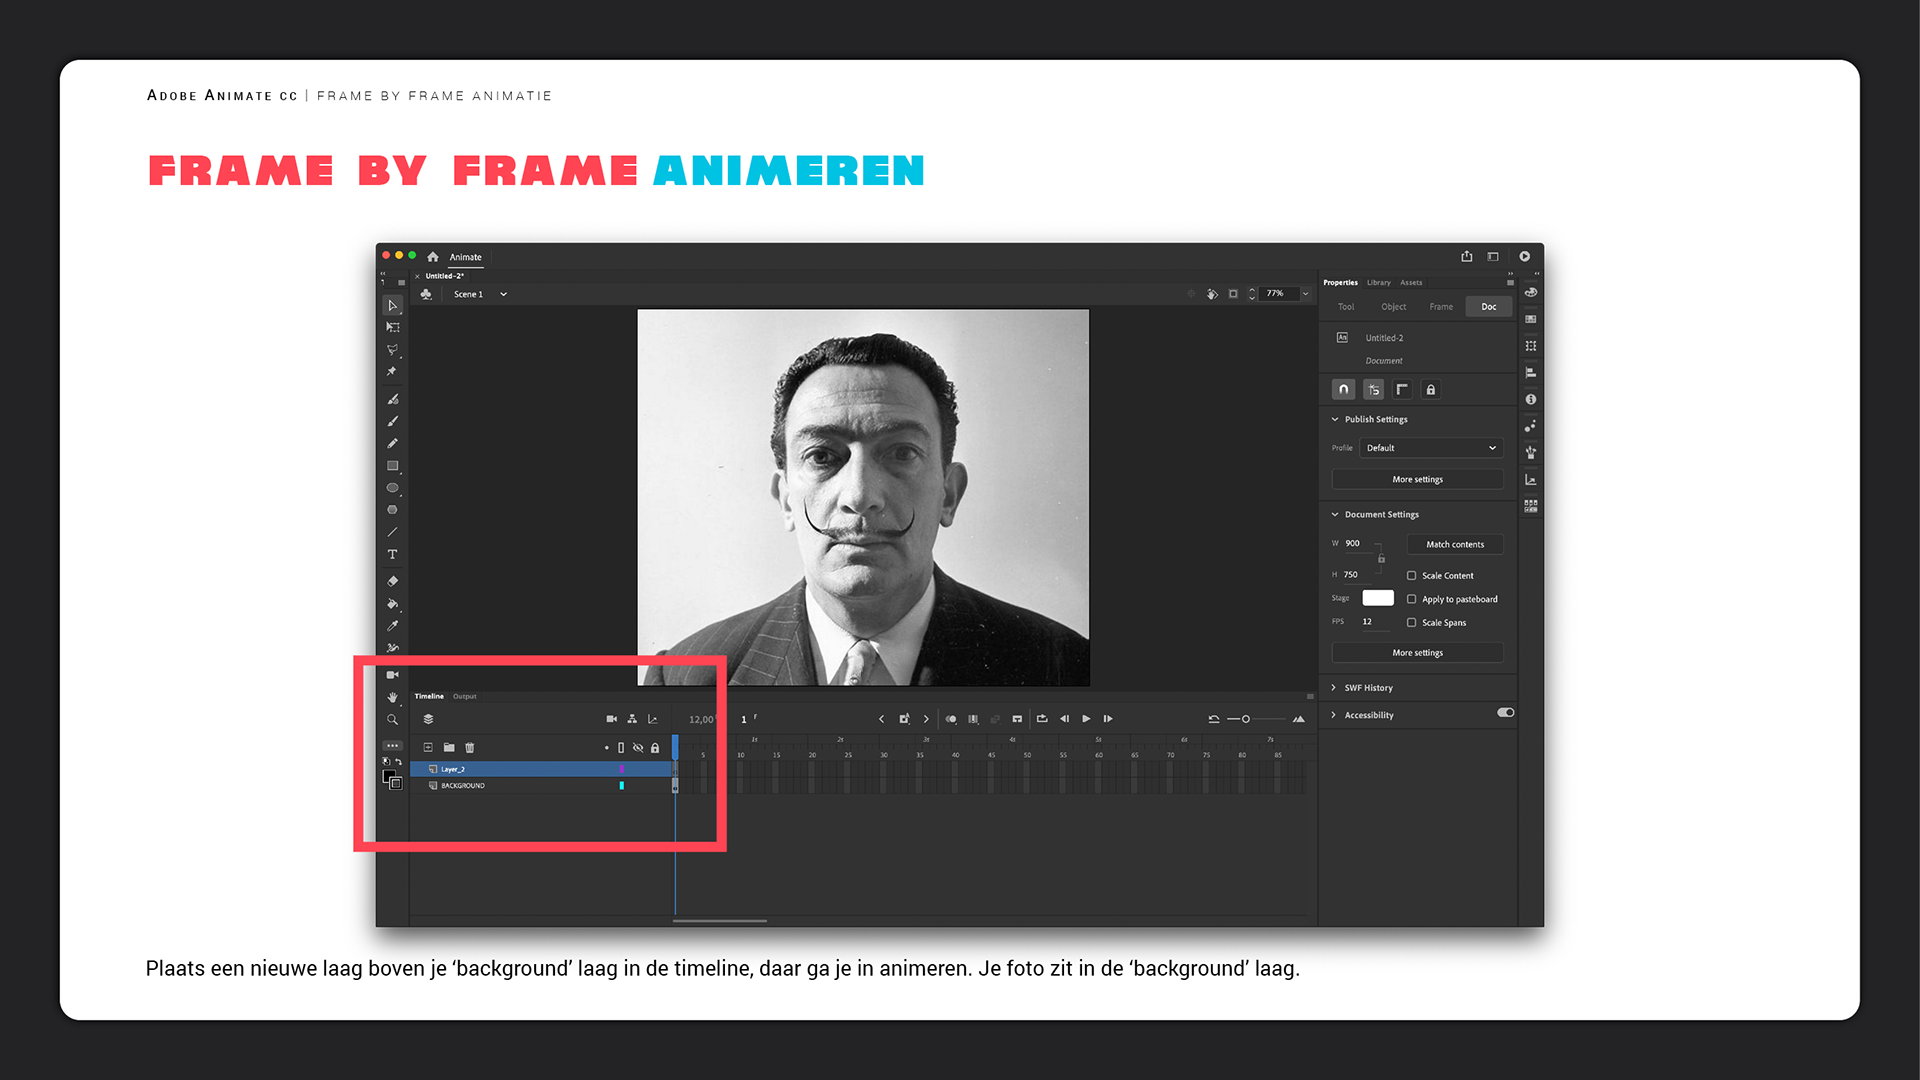This screenshot has height=1080, width=1920.
Task: Open the Frame properties tab
Action: pyautogui.click(x=1440, y=307)
